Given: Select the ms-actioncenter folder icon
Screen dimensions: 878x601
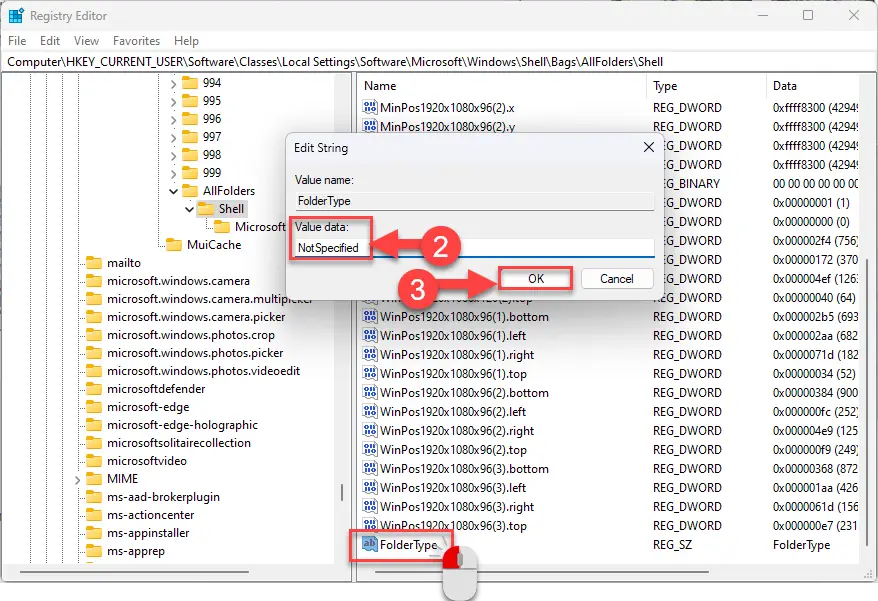Looking at the screenshot, I should coord(94,515).
